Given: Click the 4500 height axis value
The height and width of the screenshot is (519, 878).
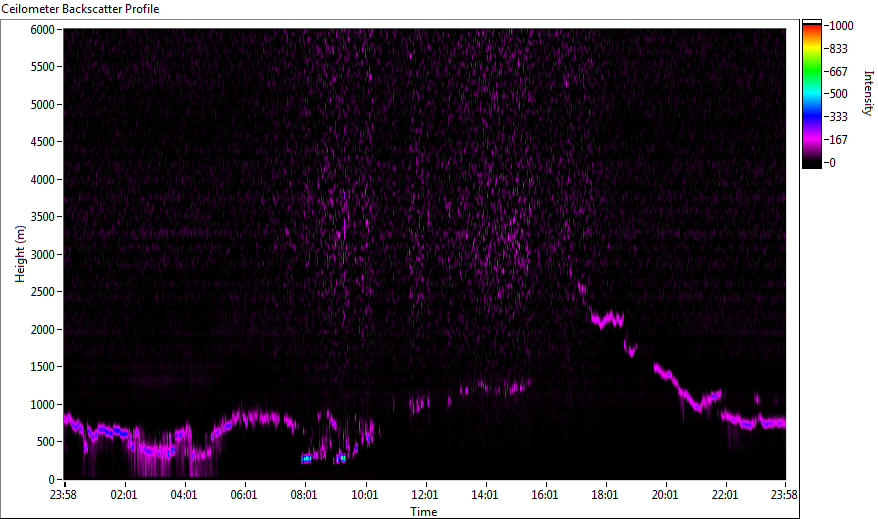Looking at the screenshot, I should pyautogui.click(x=43, y=142).
